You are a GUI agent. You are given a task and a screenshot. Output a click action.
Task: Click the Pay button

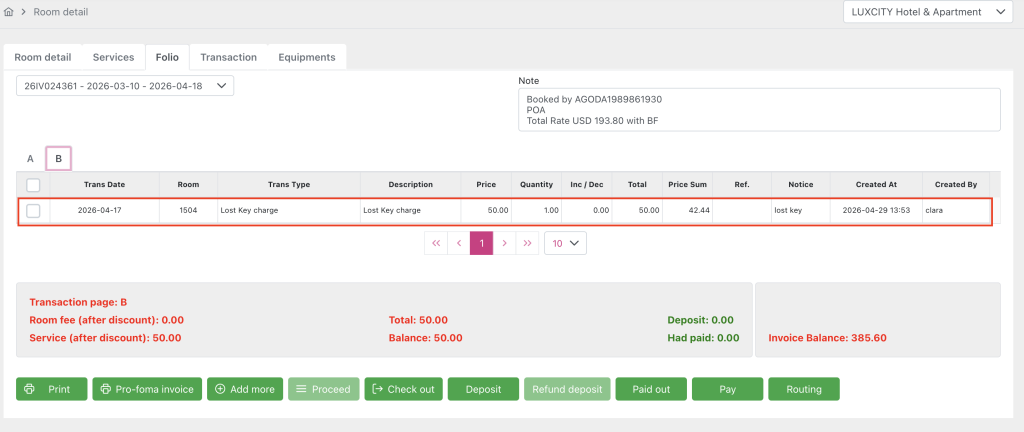click(727, 389)
